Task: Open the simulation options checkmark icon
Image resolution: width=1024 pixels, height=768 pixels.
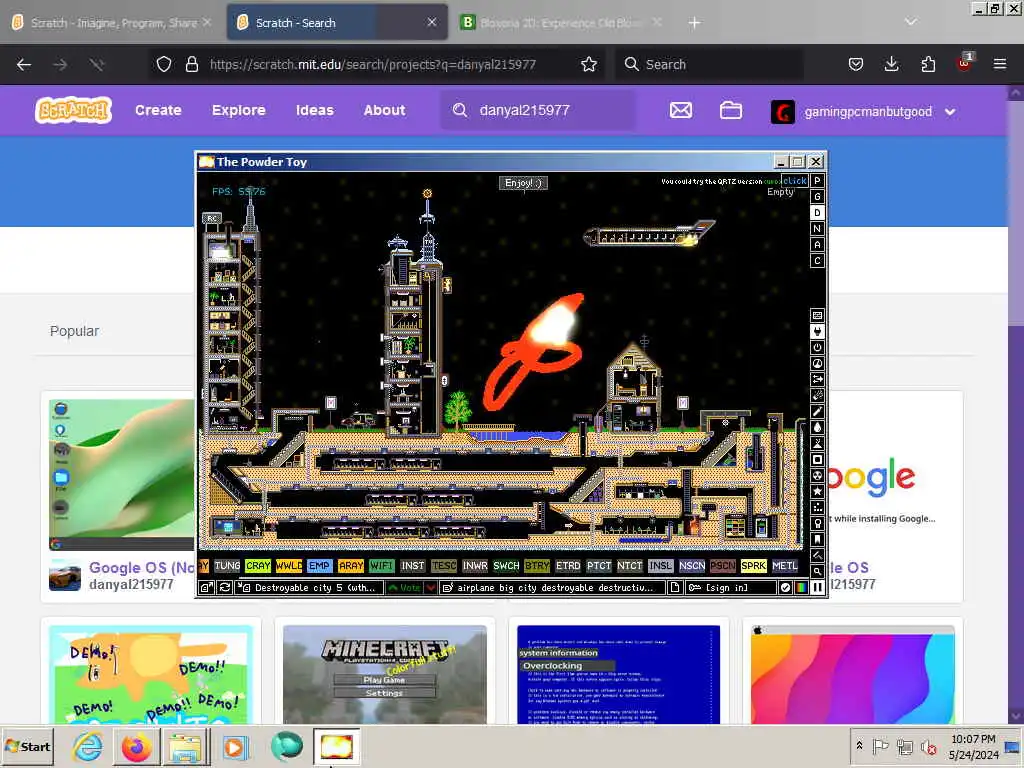Action: [x=786, y=588]
